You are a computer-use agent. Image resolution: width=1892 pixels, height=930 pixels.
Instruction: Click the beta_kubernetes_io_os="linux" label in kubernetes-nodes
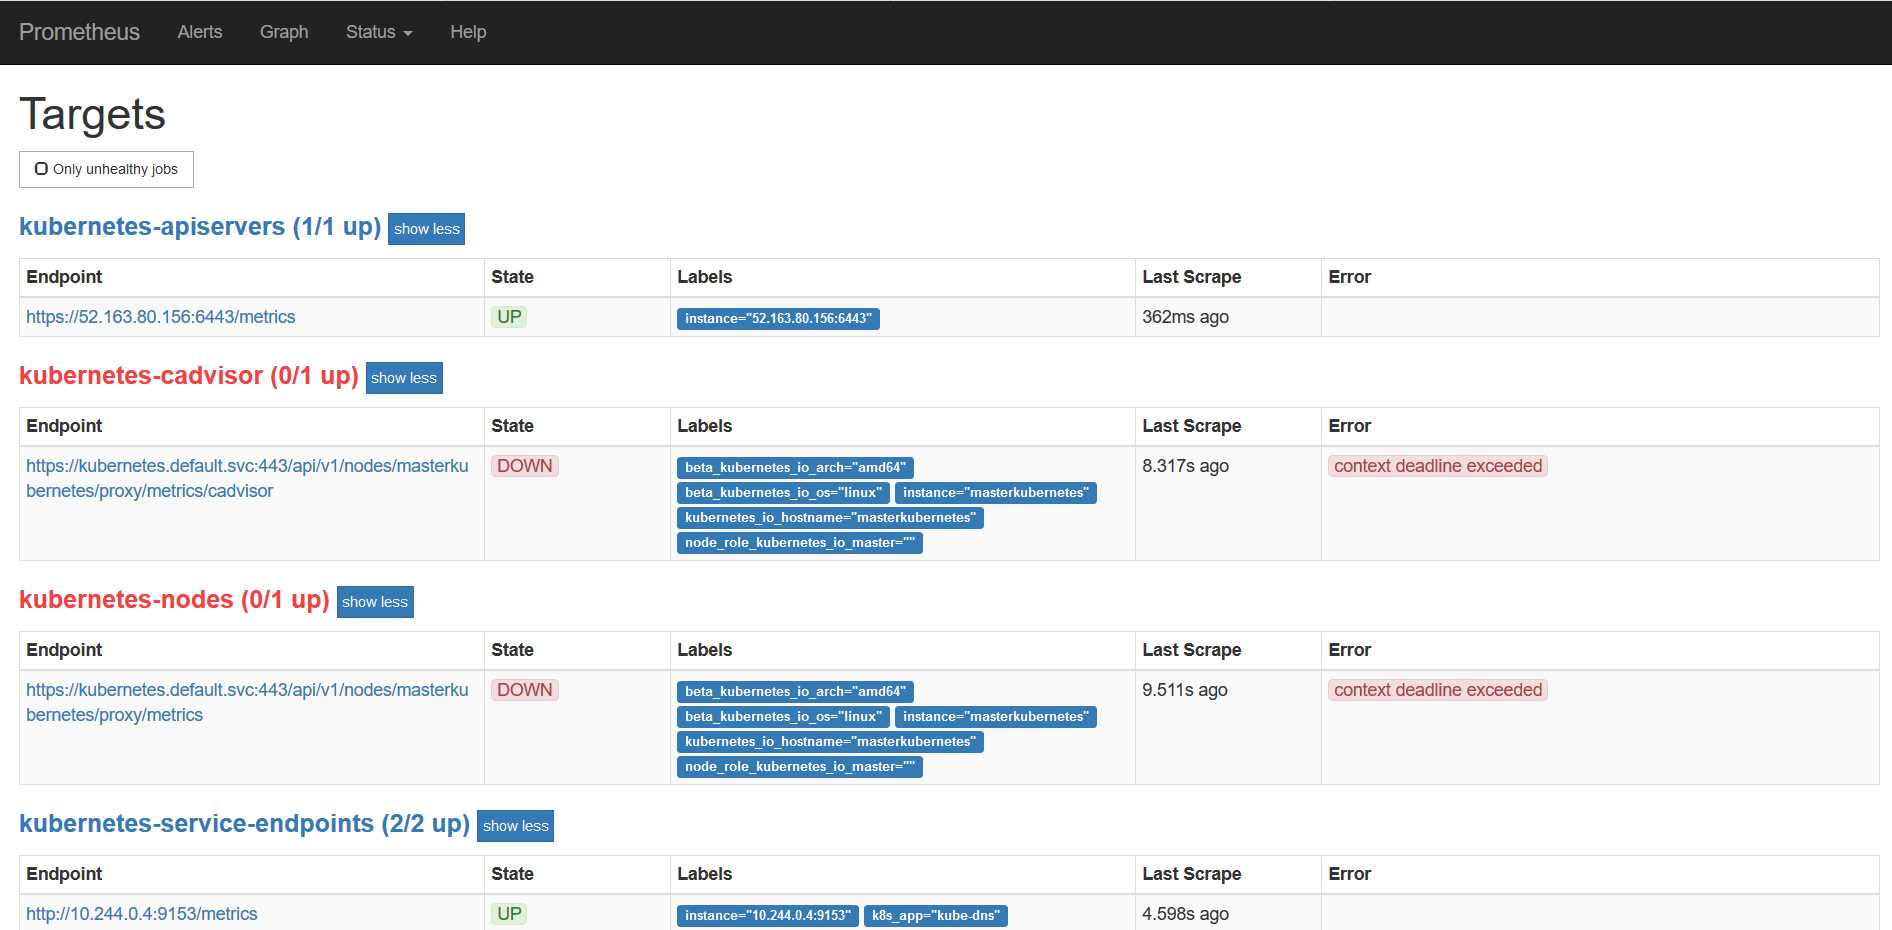(783, 716)
